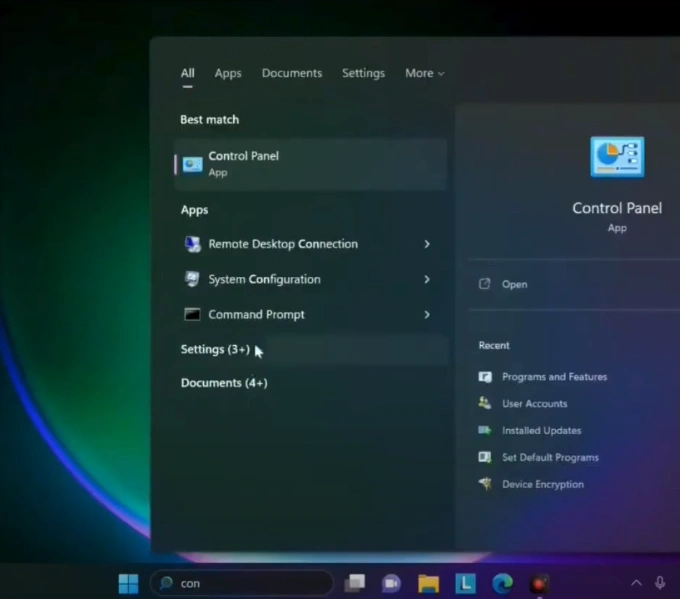Open the Control Panel best match result
This screenshot has width=680, height=599.
click(x=311, y=164)
